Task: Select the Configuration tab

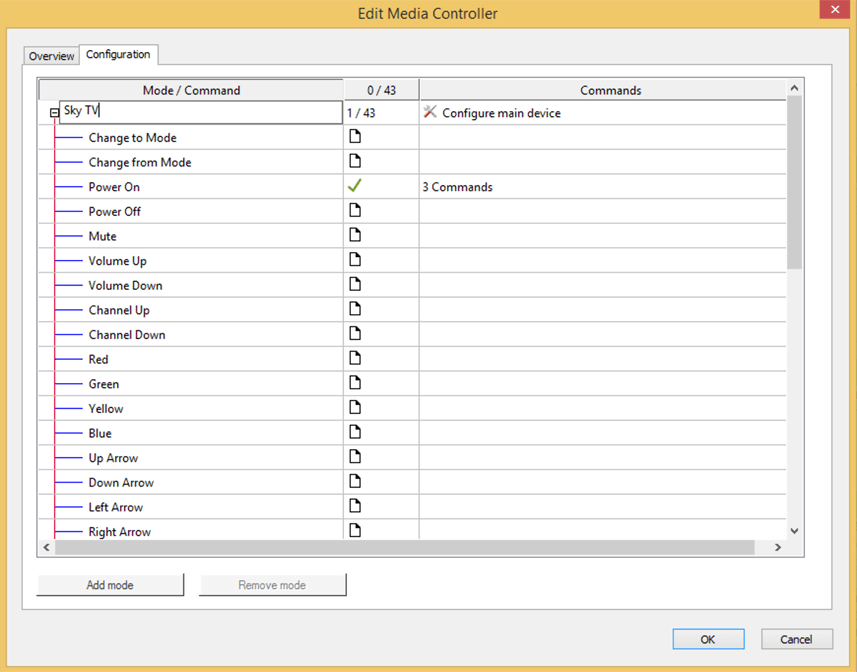Action: tap(118, 55)
